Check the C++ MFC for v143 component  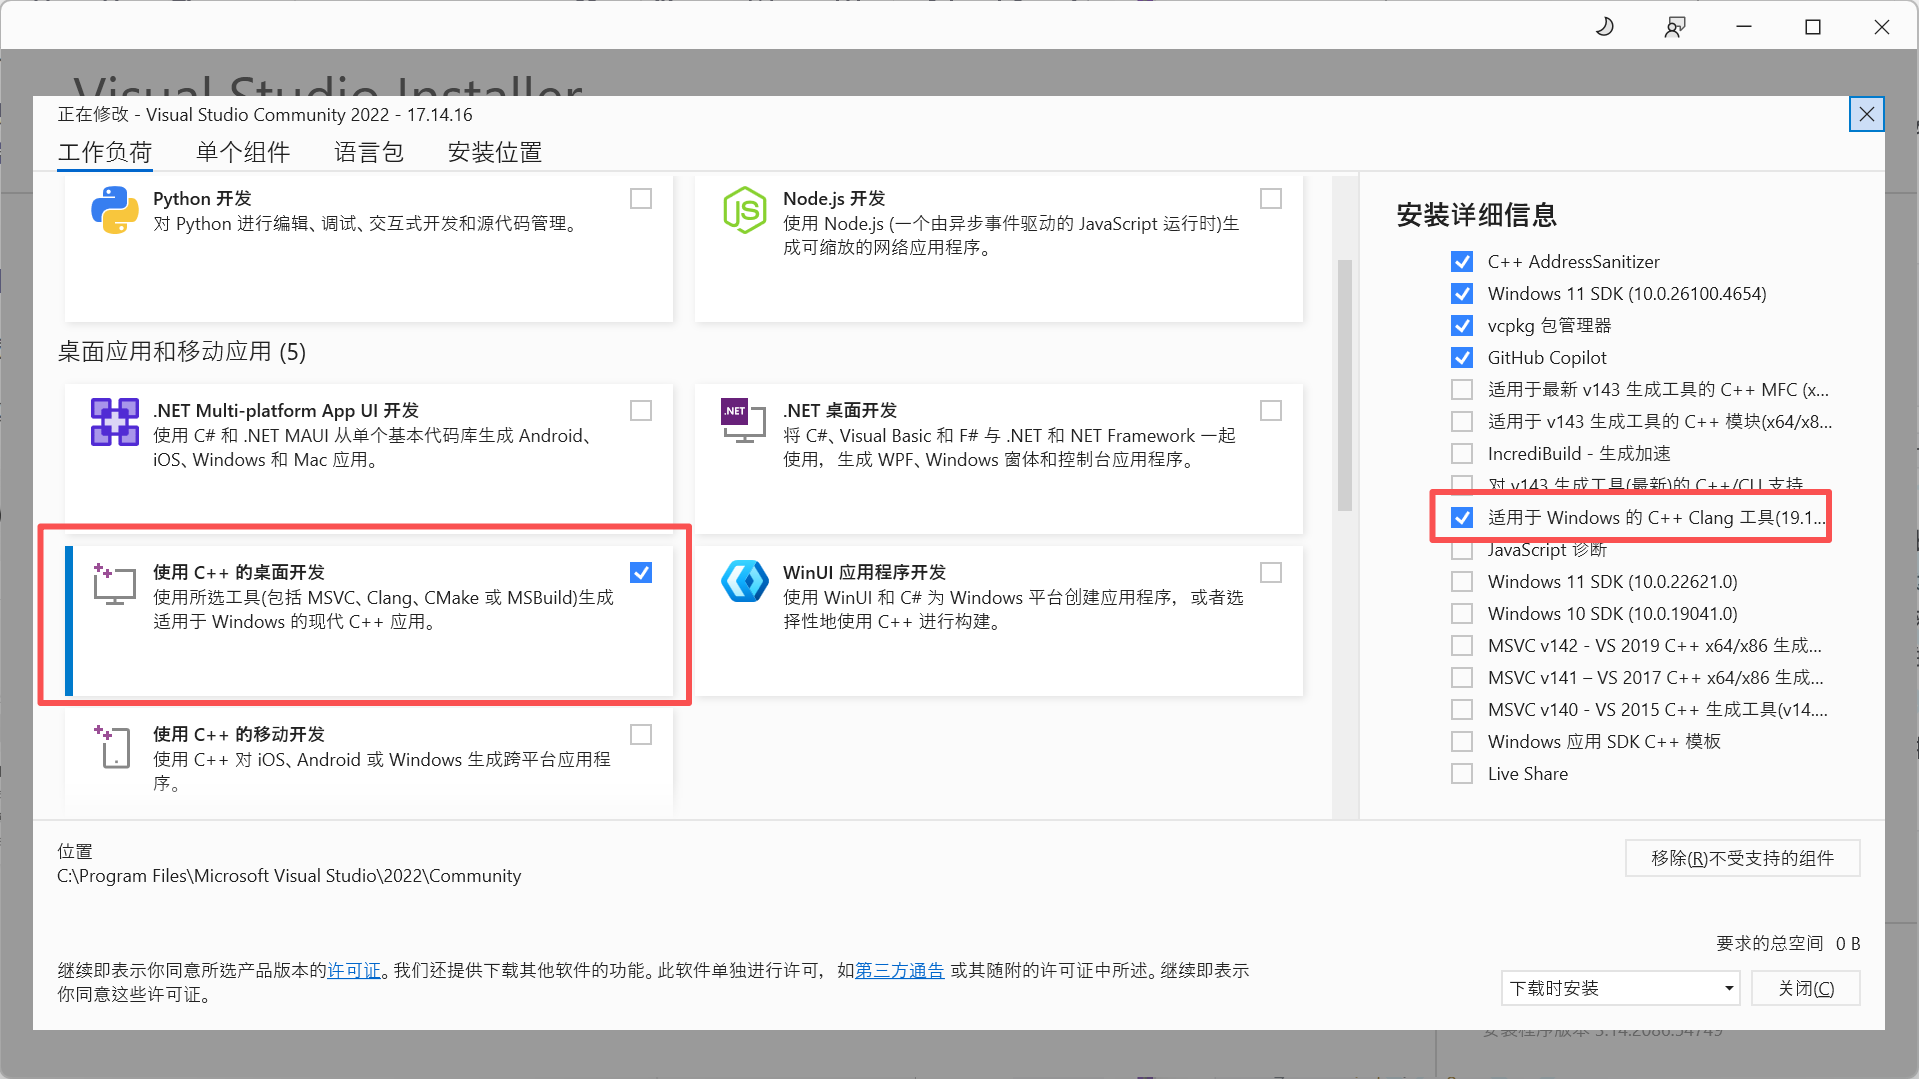[1462, 390]
